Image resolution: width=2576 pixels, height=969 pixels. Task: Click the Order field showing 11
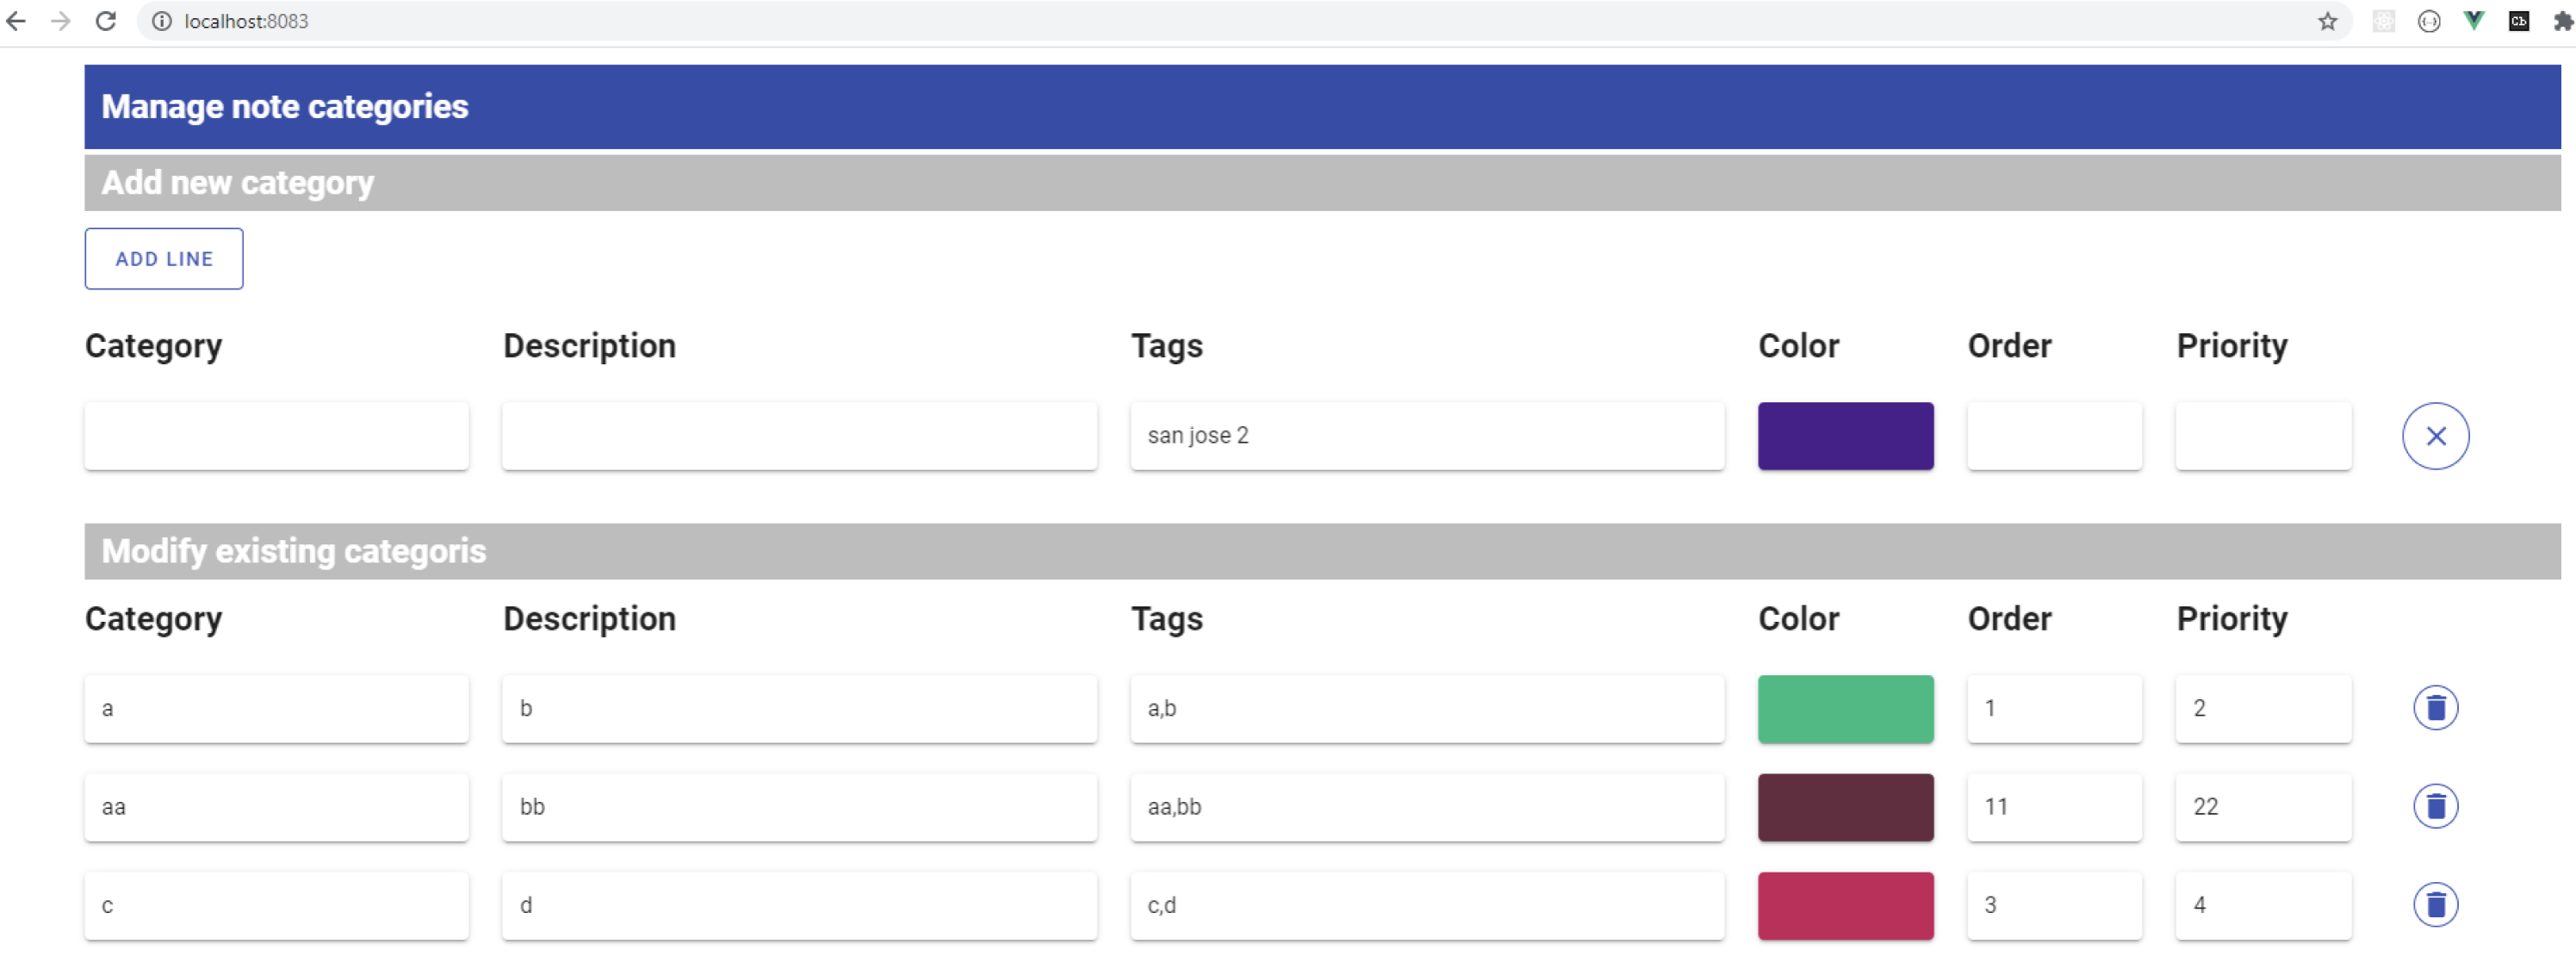coord(2054,806)
